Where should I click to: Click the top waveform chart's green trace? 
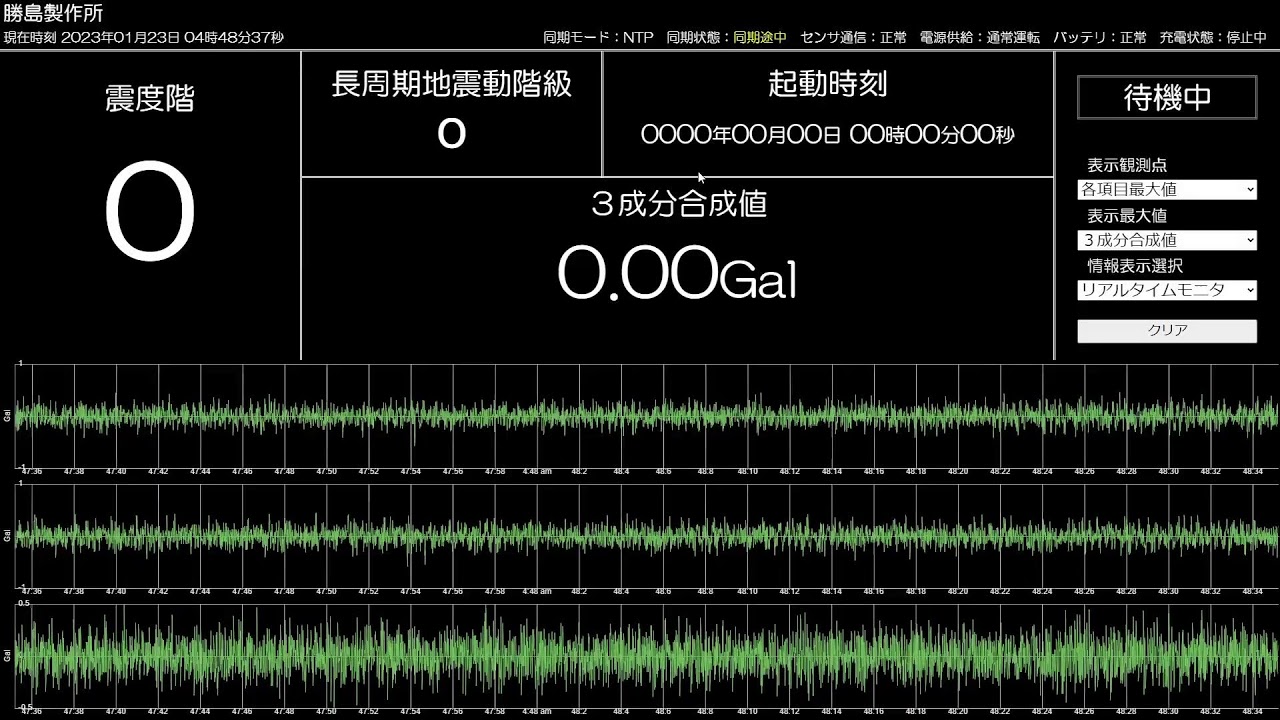640,415
